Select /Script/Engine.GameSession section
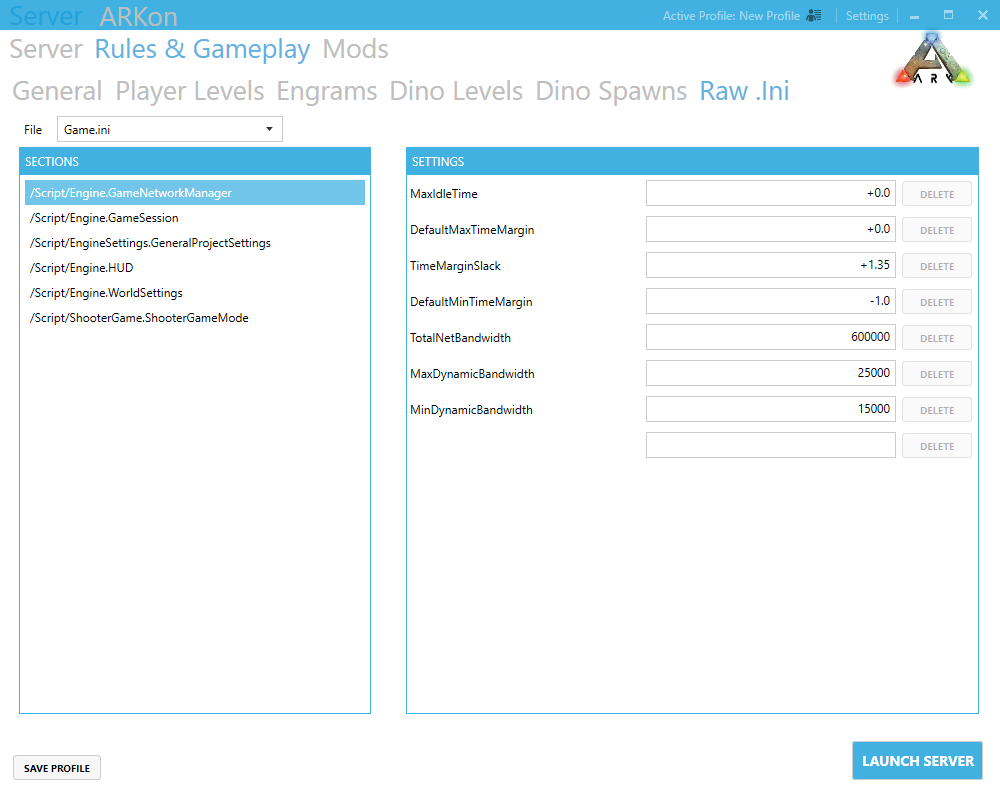The height and width of the screenshot is (790, 1000). (x=104, y=218)
